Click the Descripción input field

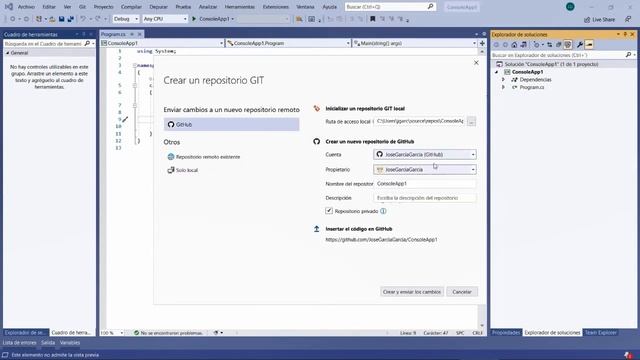point(424,198)
